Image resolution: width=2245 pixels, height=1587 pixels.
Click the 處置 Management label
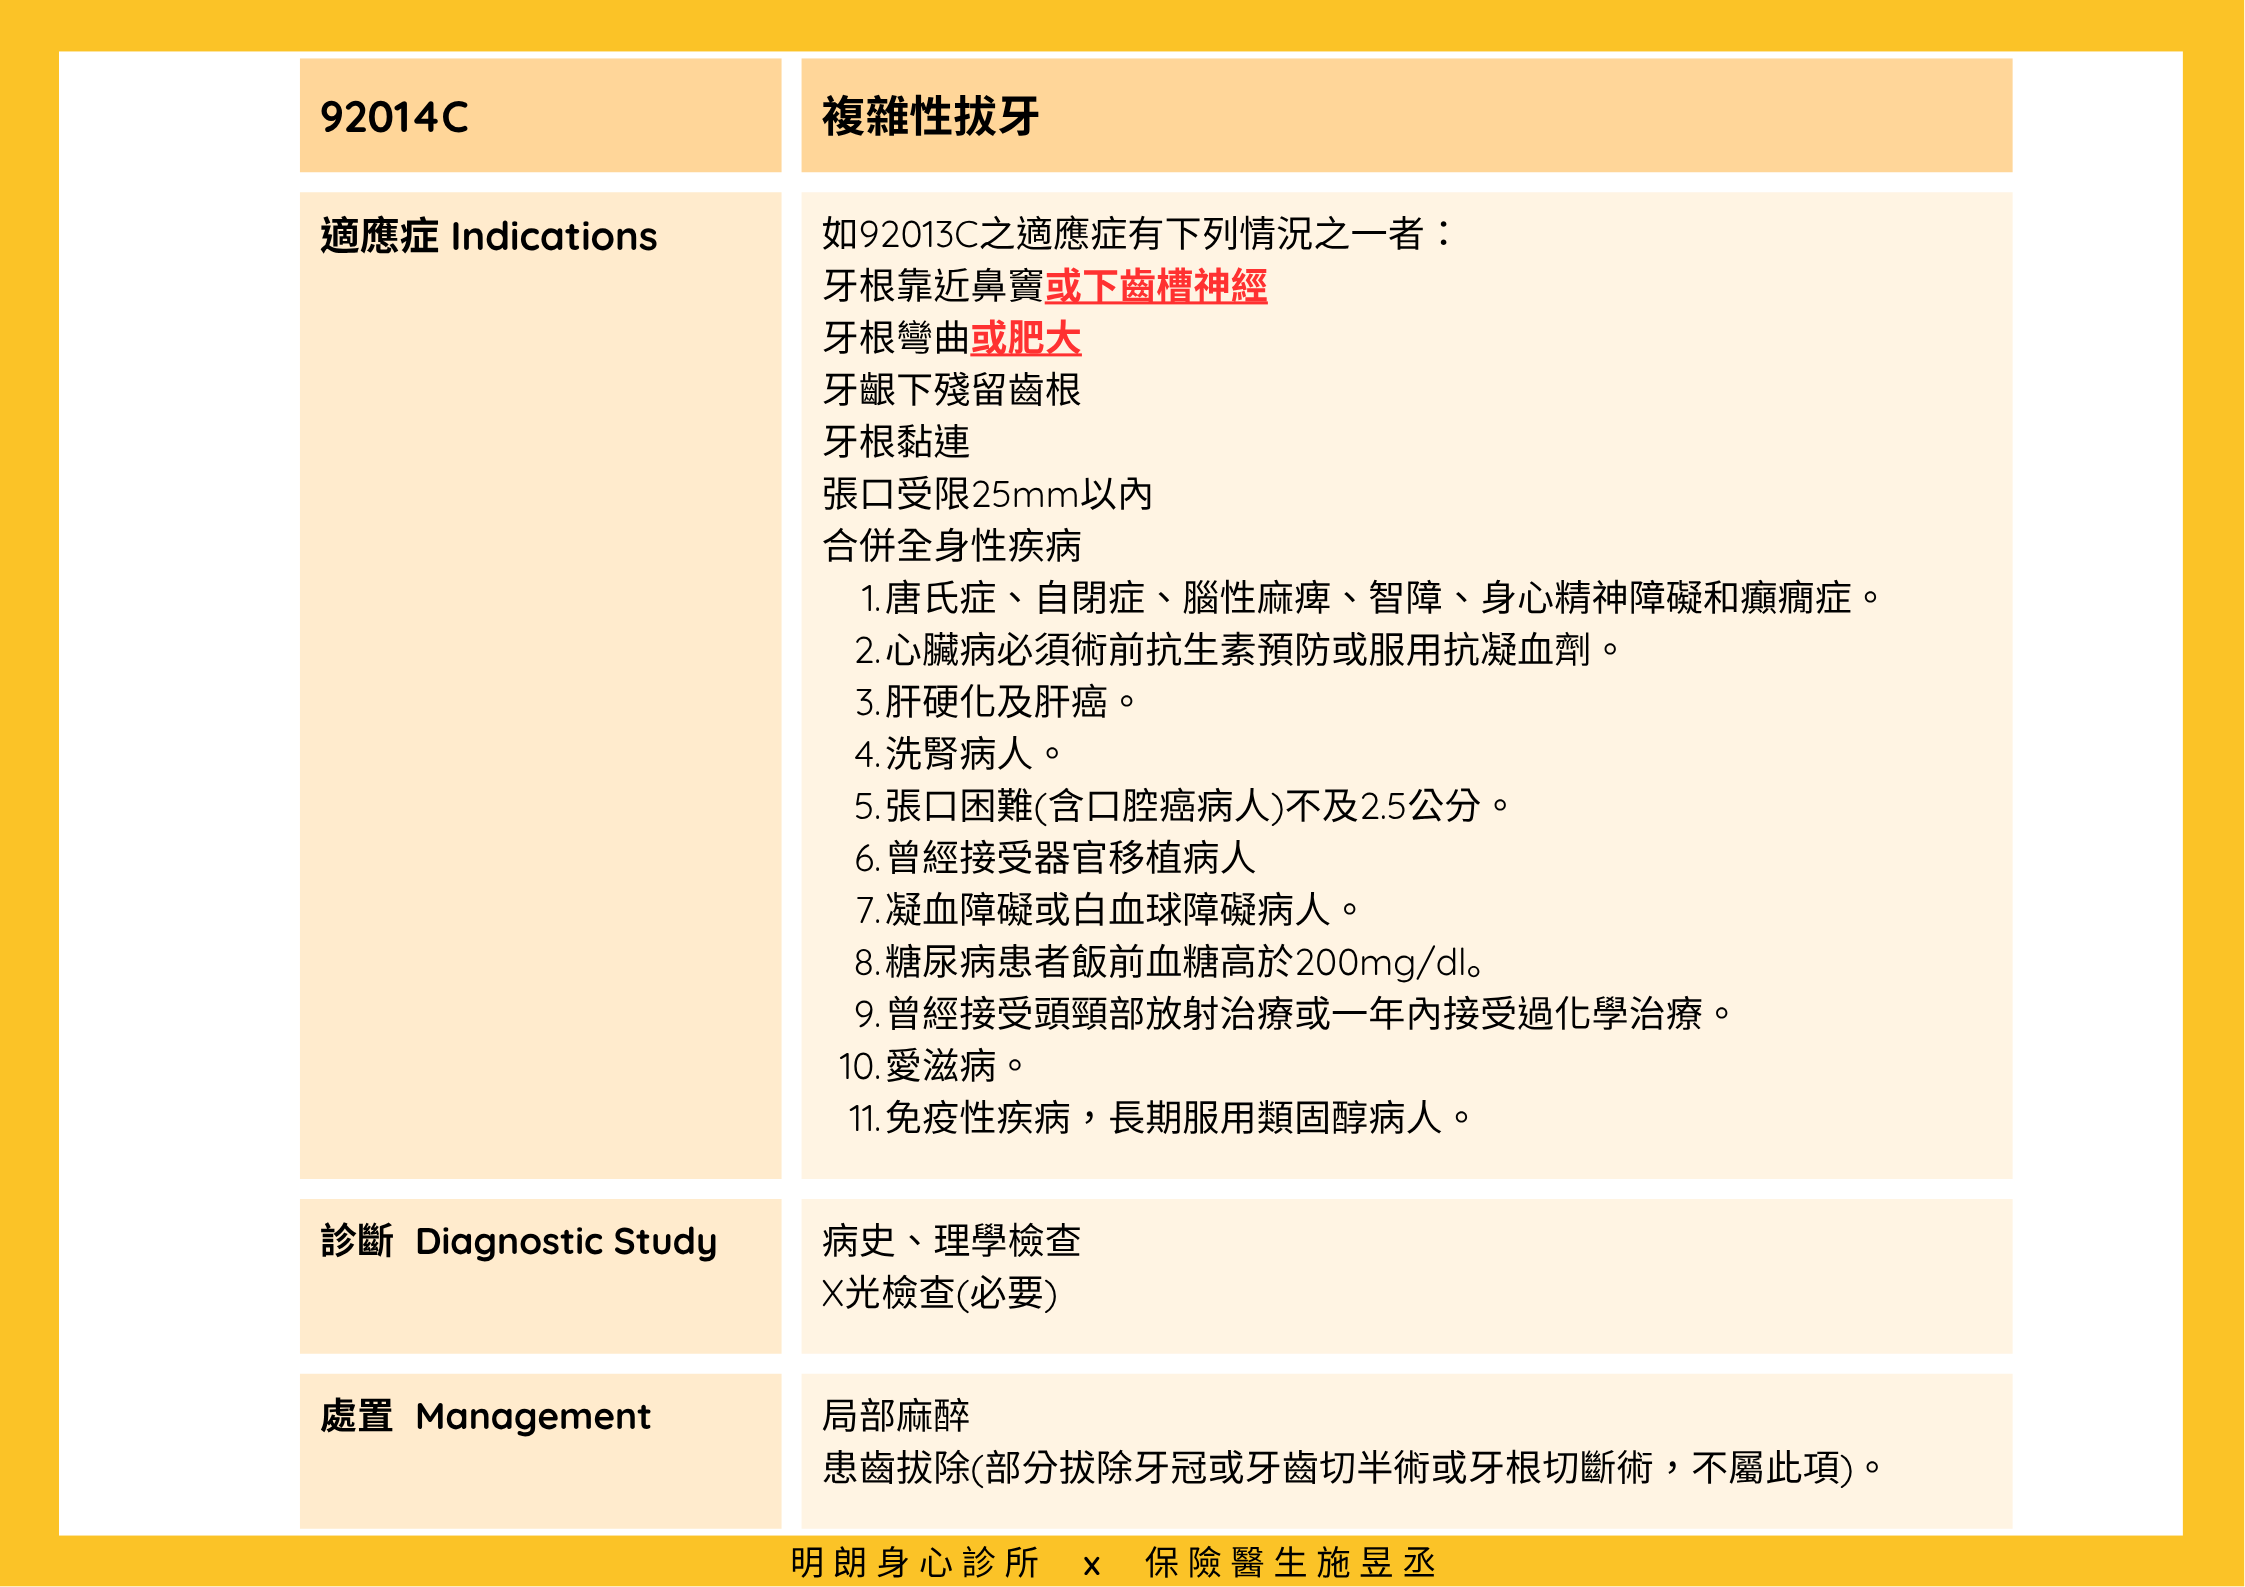(x=485, y=1416)
